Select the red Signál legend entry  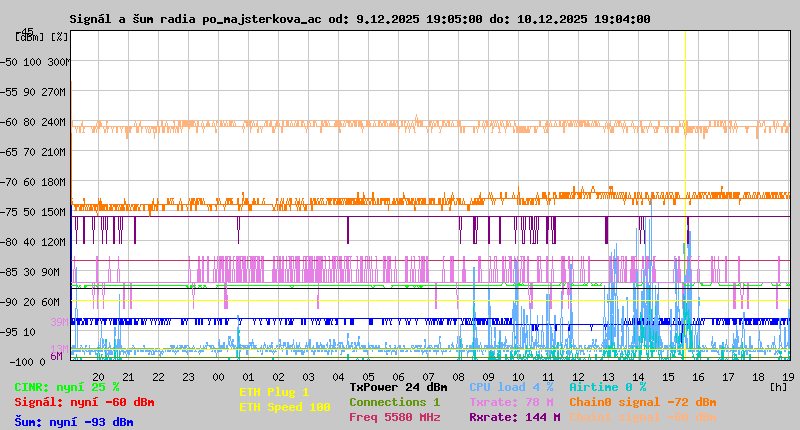tap(84, 402)
